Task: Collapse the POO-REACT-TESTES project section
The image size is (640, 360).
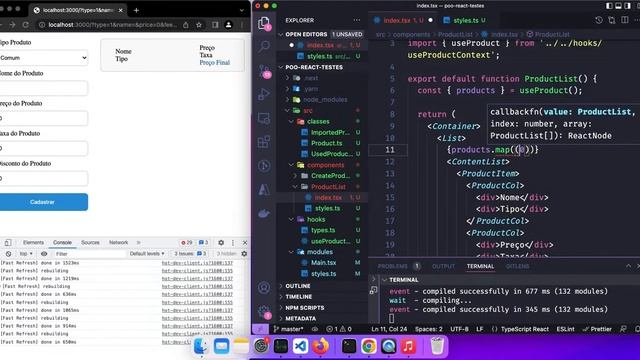Action: tap(314, 67)
